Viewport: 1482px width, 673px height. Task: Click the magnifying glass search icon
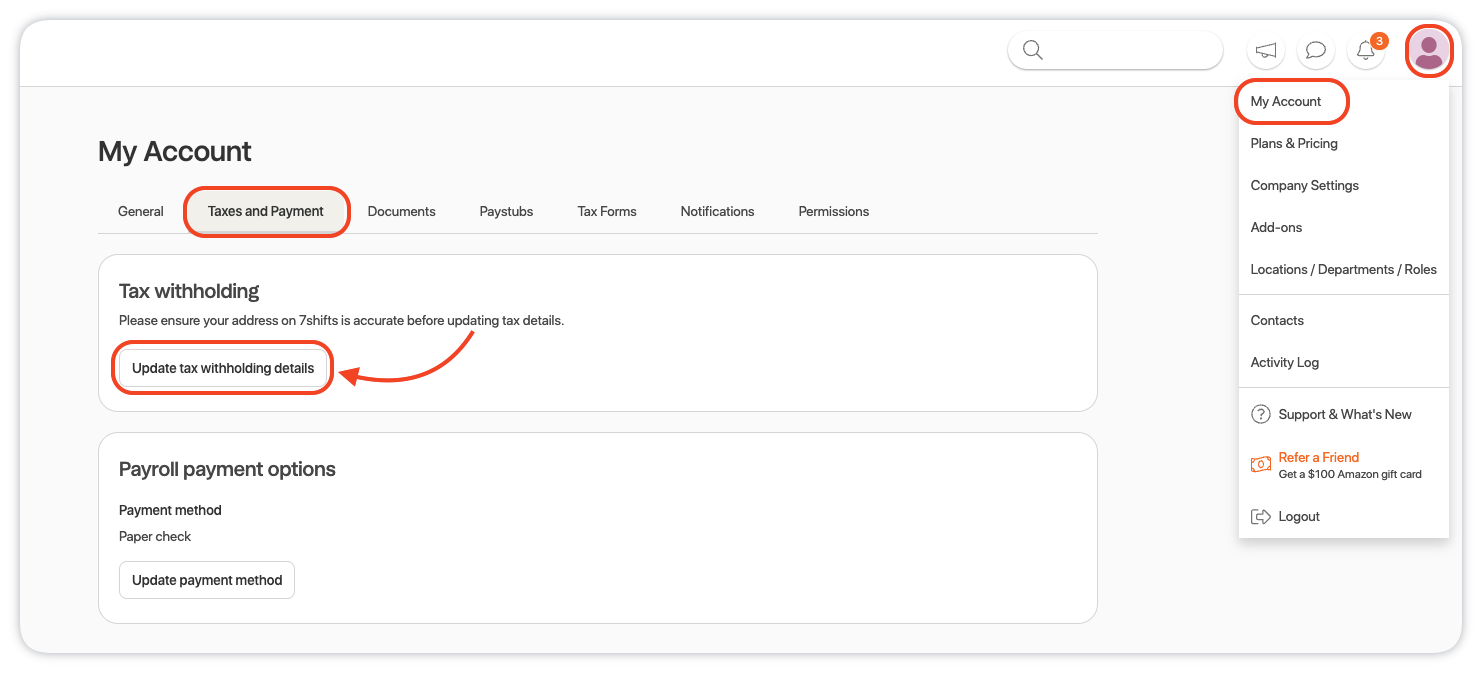click(x=1033, y=50)
